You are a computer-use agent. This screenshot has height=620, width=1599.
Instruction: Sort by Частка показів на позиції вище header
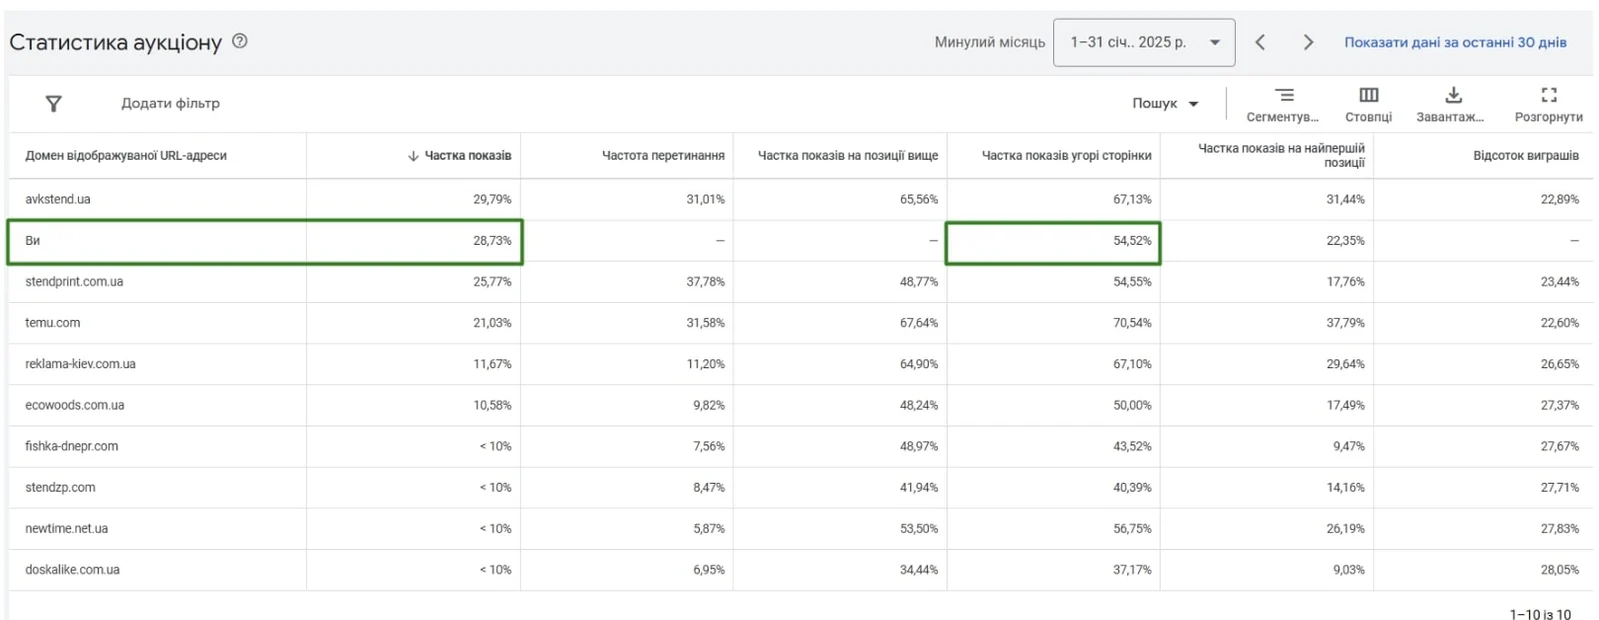848,155
